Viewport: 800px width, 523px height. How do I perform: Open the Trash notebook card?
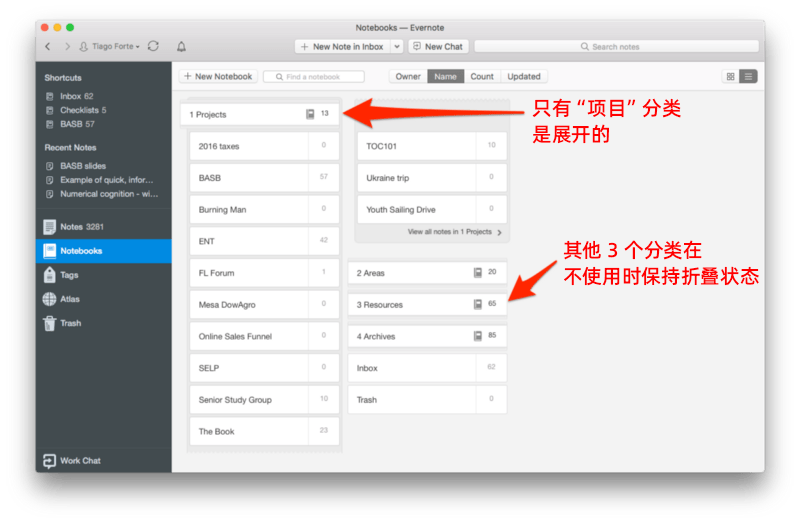[428, 400]
